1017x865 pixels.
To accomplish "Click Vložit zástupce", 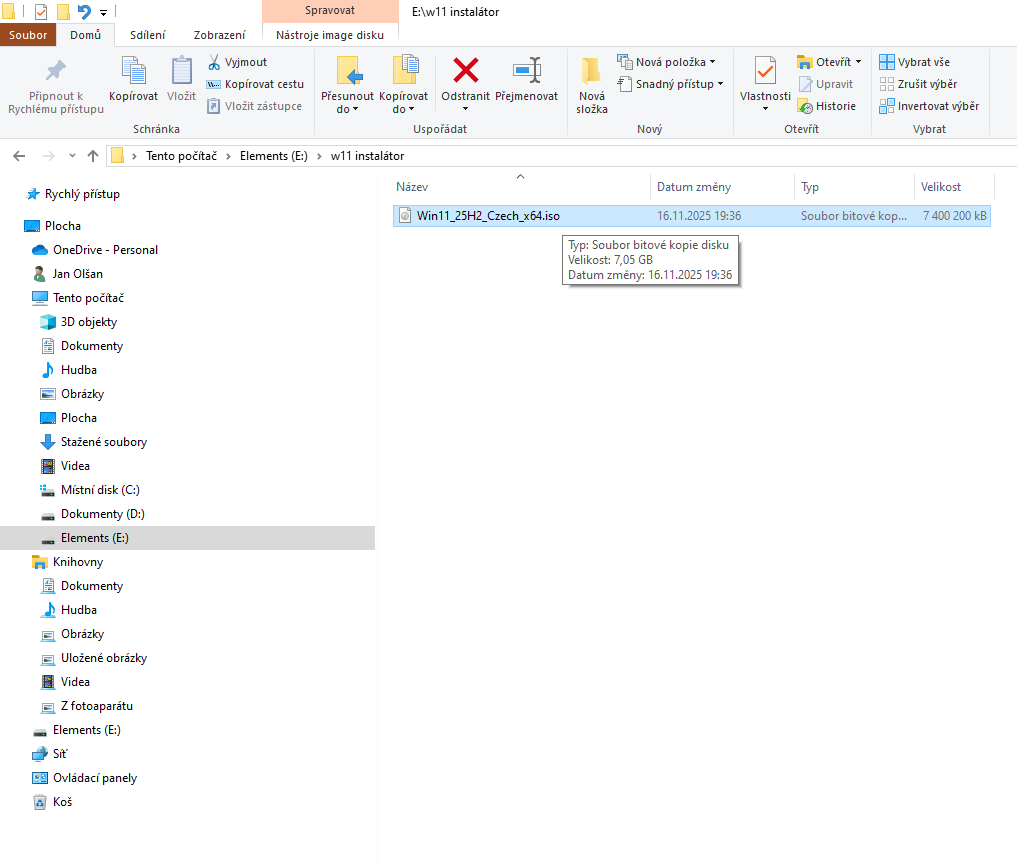I will click(254, 106).
